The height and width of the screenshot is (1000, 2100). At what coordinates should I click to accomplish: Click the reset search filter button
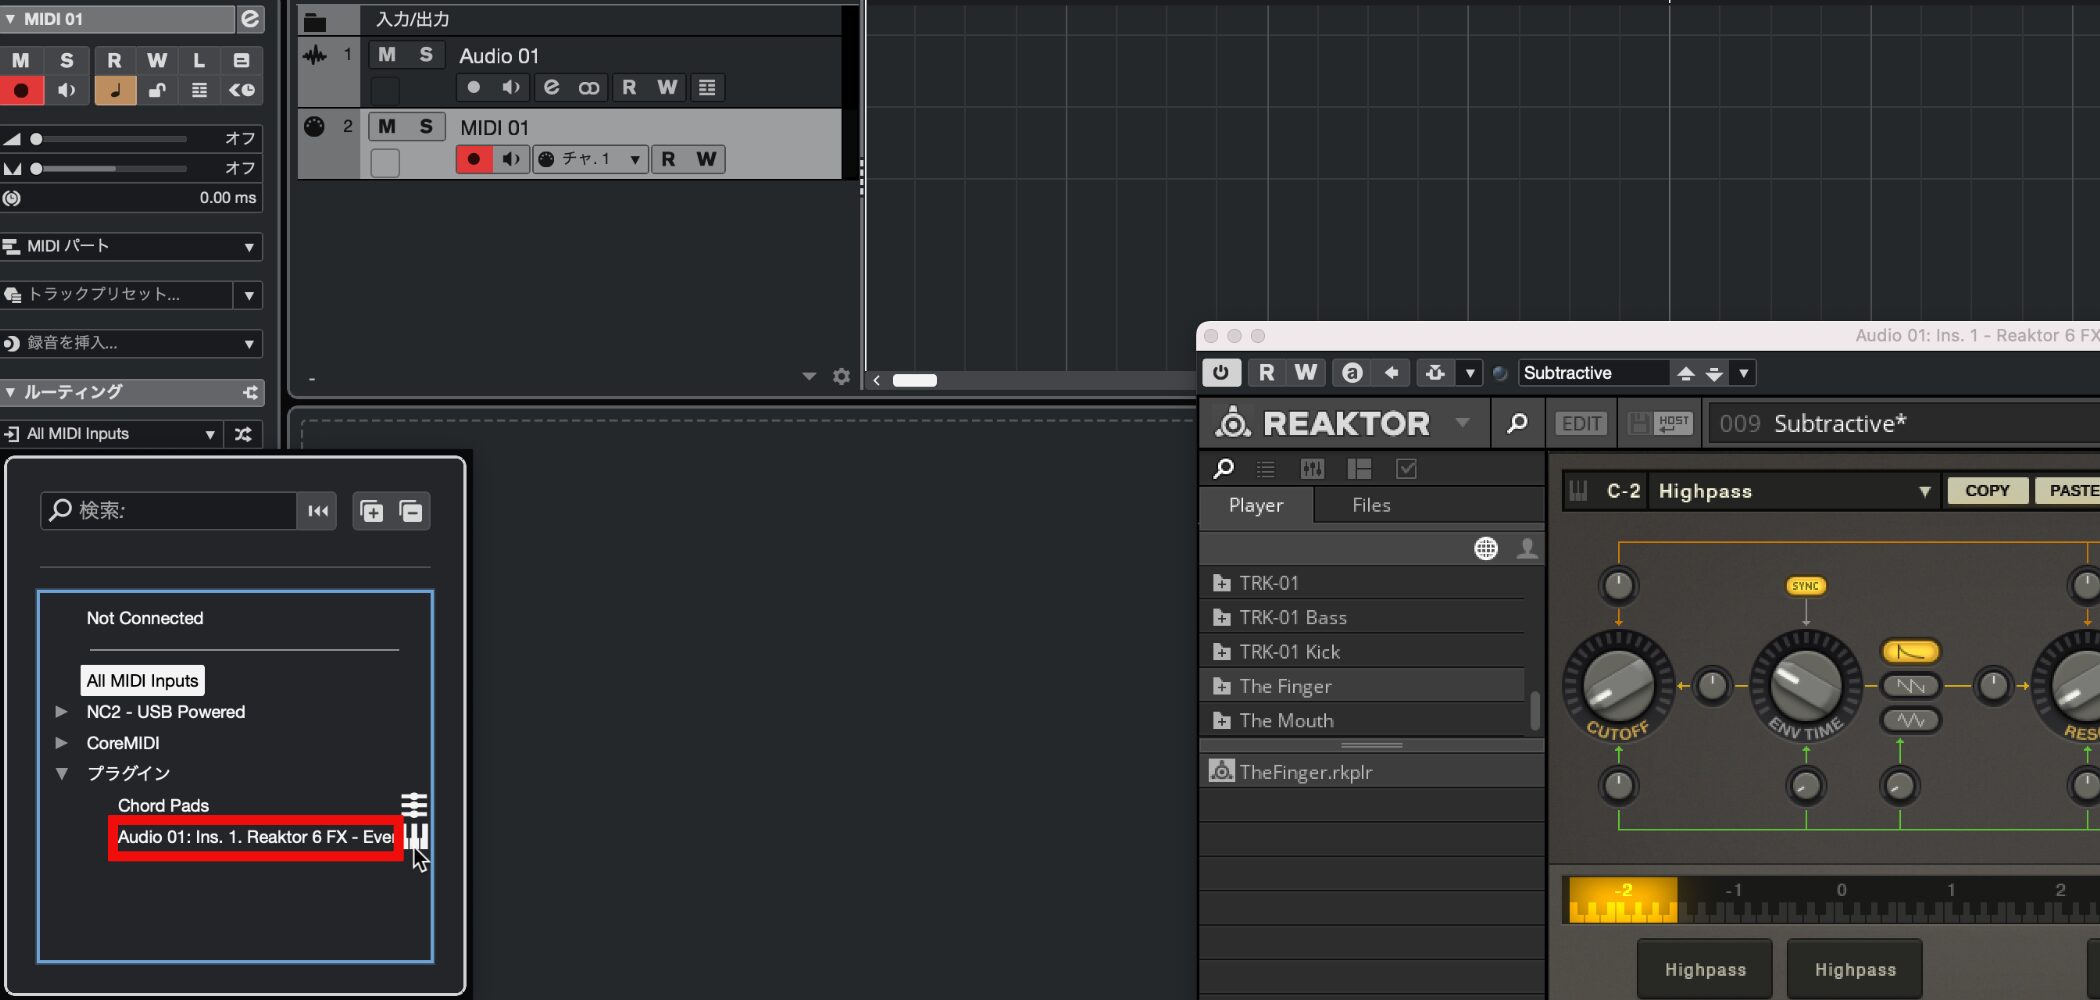point(318,511)
